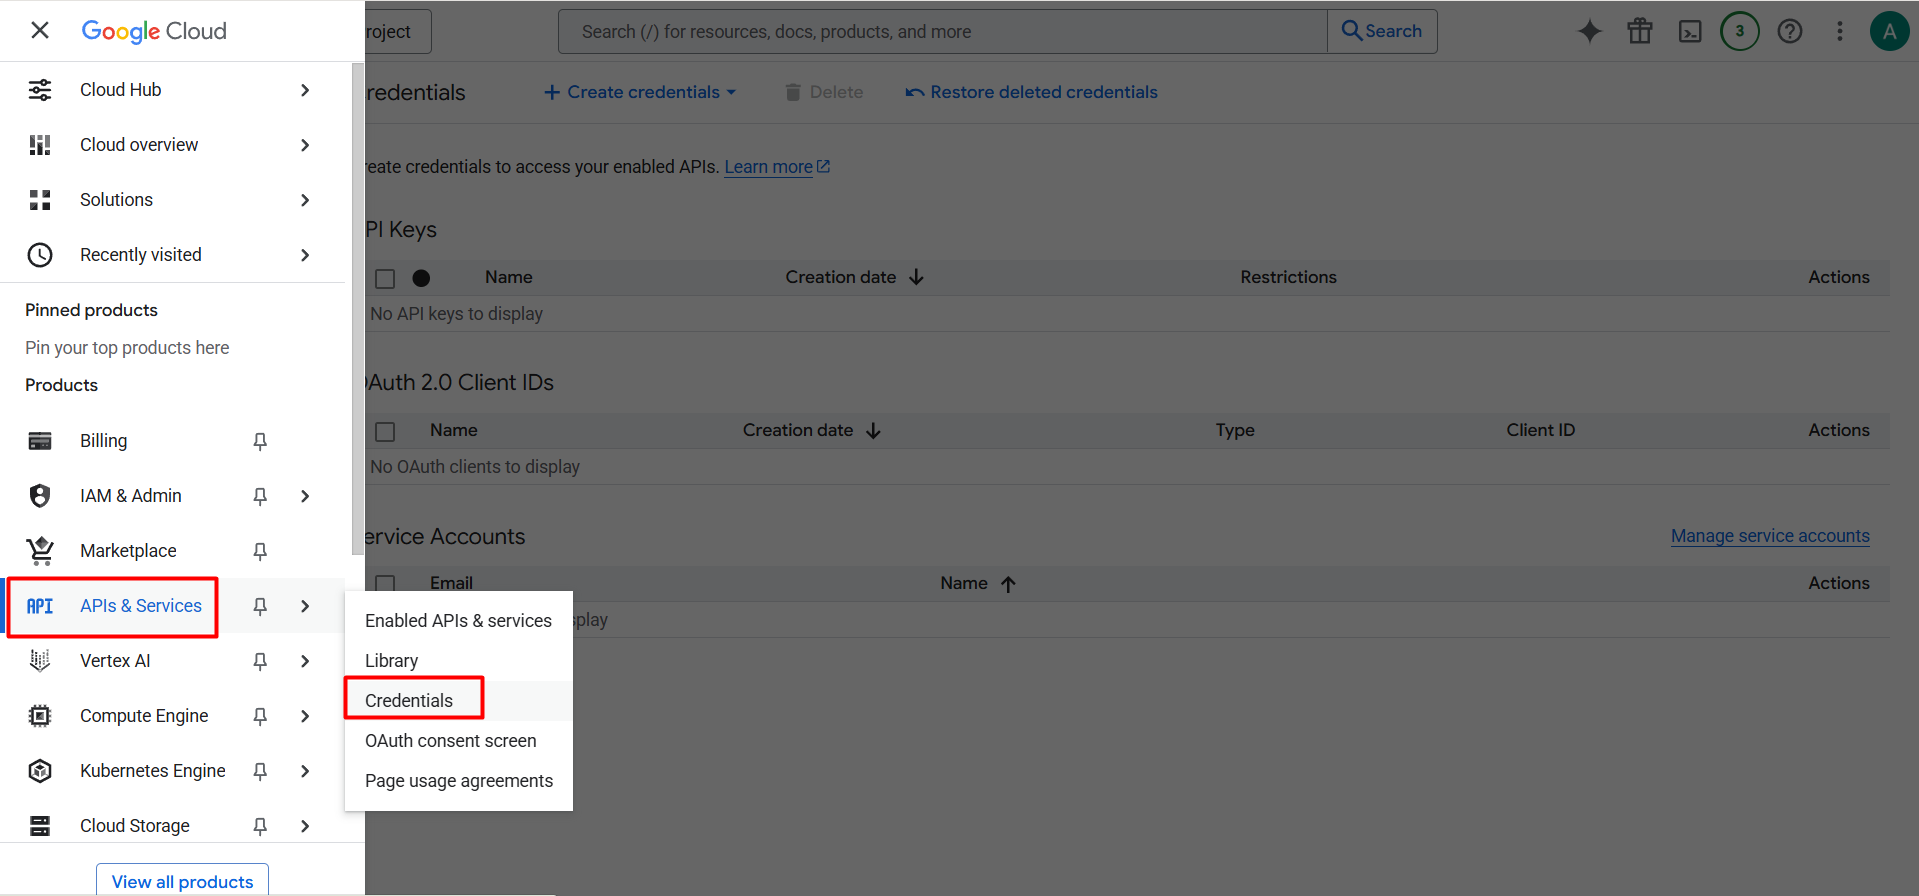Image resolution: width=1919 pixels, height=896 pixels.
Task: Pin Compute Engine product
Action: click(x=260, y=716)
